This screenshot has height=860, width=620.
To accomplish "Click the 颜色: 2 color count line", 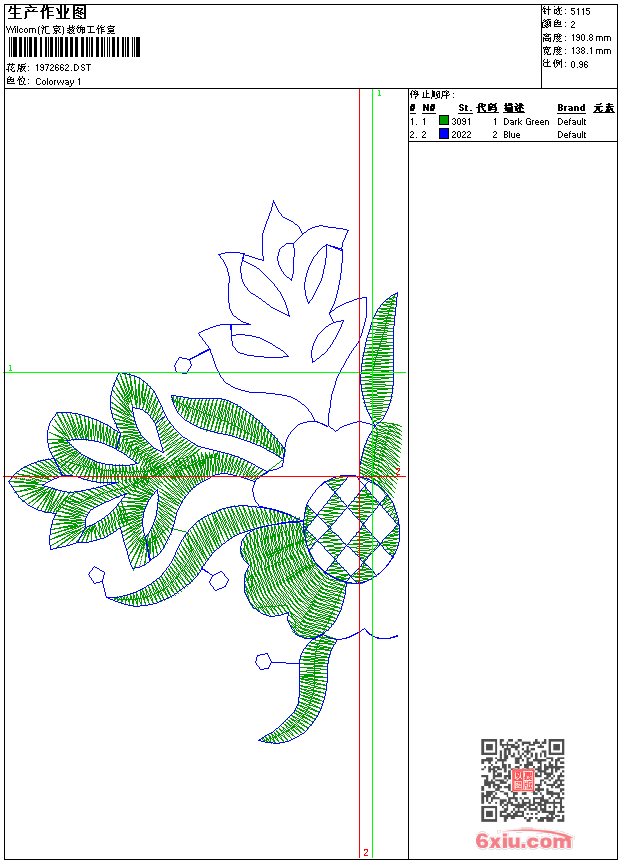I will [x=559, y=24].
